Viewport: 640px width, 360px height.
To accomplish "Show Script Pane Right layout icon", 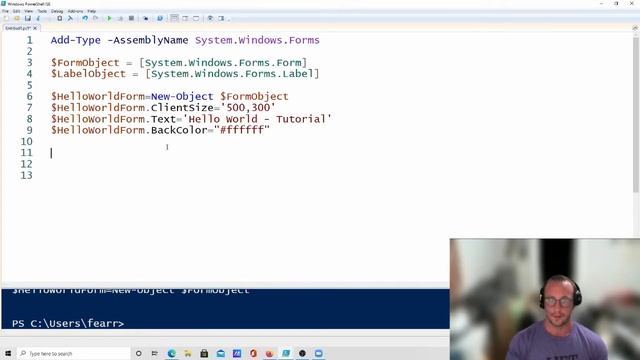I will coord(185,18).
